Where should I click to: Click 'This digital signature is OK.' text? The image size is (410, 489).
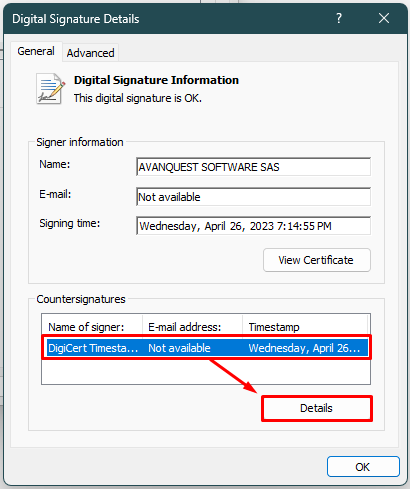click(138, 98)
